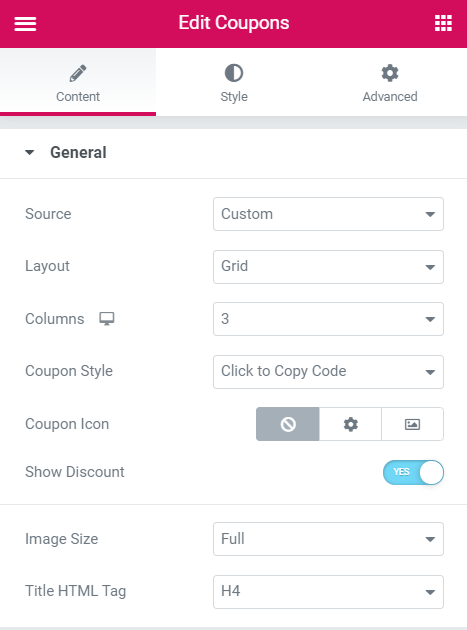This screenshot has height=630, width=467.
Task: Open the hamburger menu
Action: click(25, 24)
